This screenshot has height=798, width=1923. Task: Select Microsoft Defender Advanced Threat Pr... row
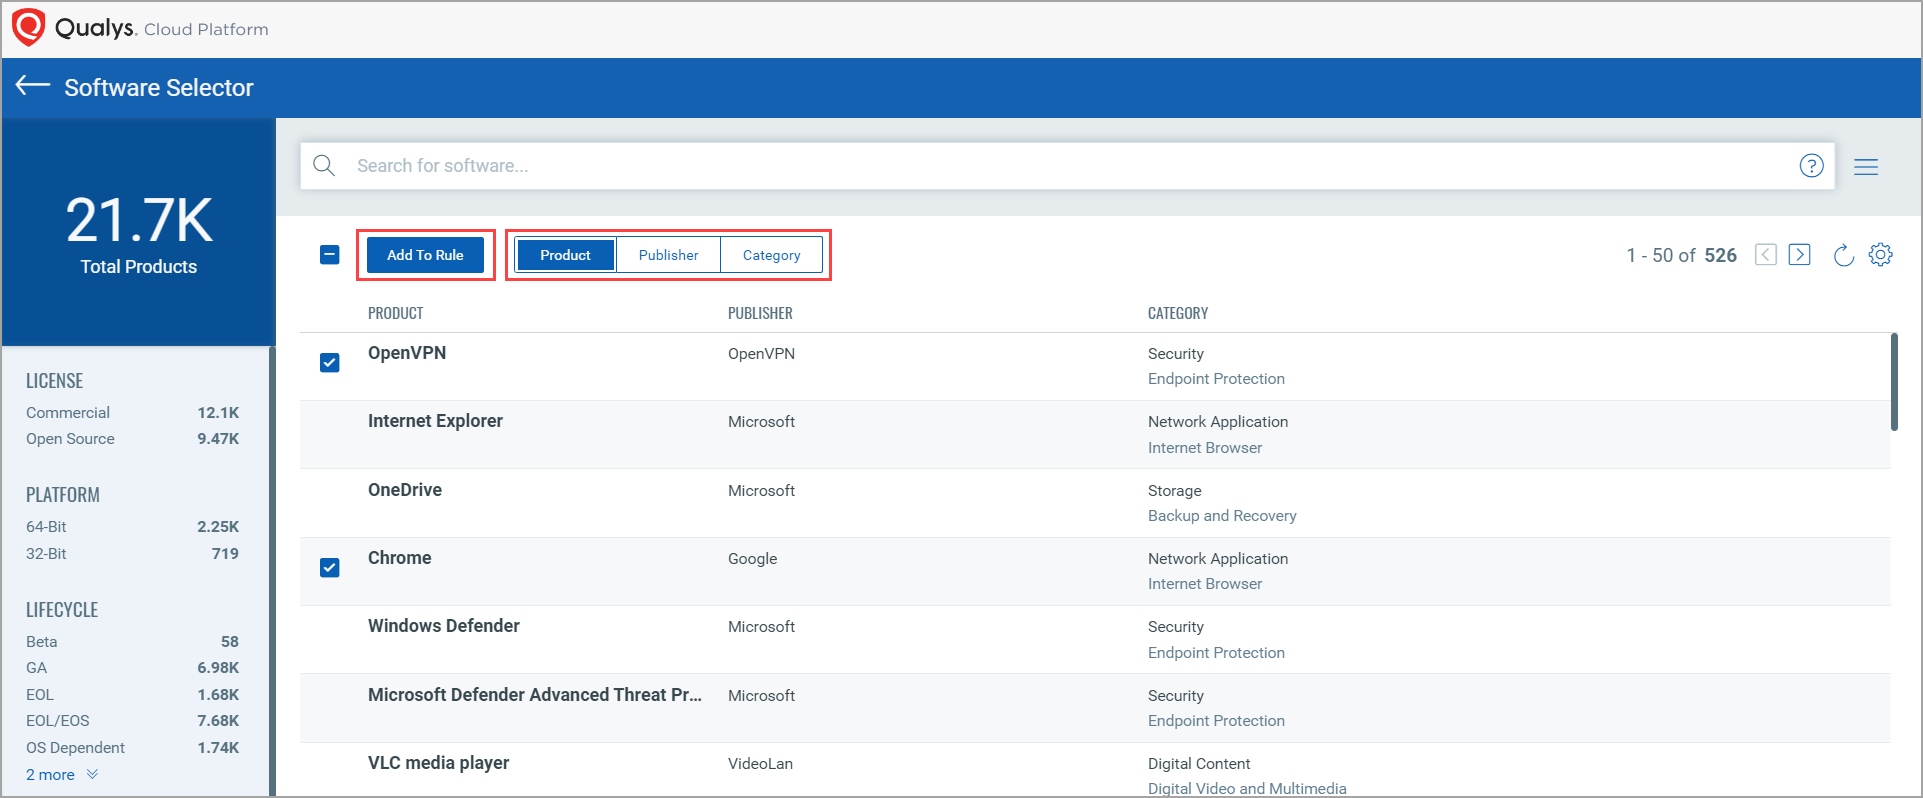[1095, 708]
